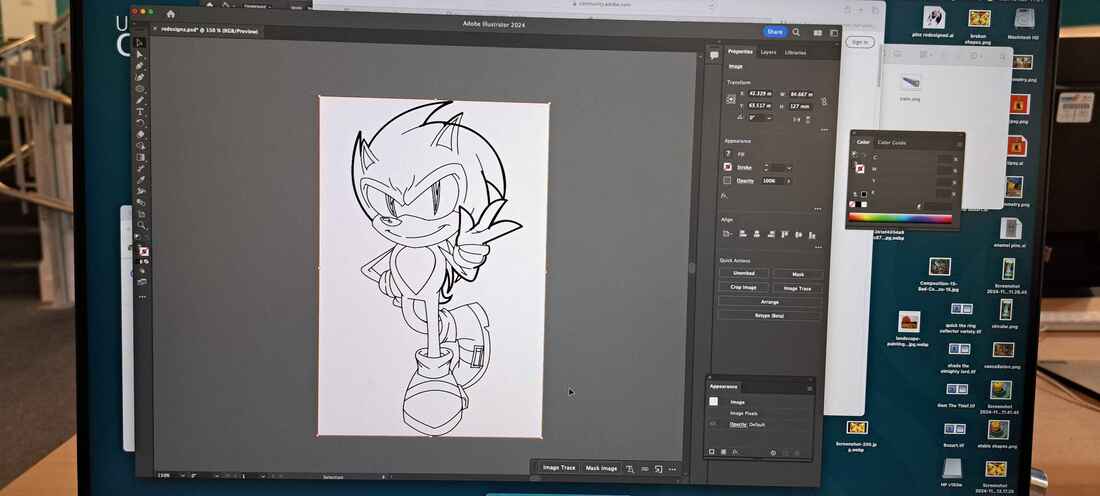Viewport: 1100px width, 496px height.
Task: Toggle fill and stroke box in toolbar
Action: 143,251
